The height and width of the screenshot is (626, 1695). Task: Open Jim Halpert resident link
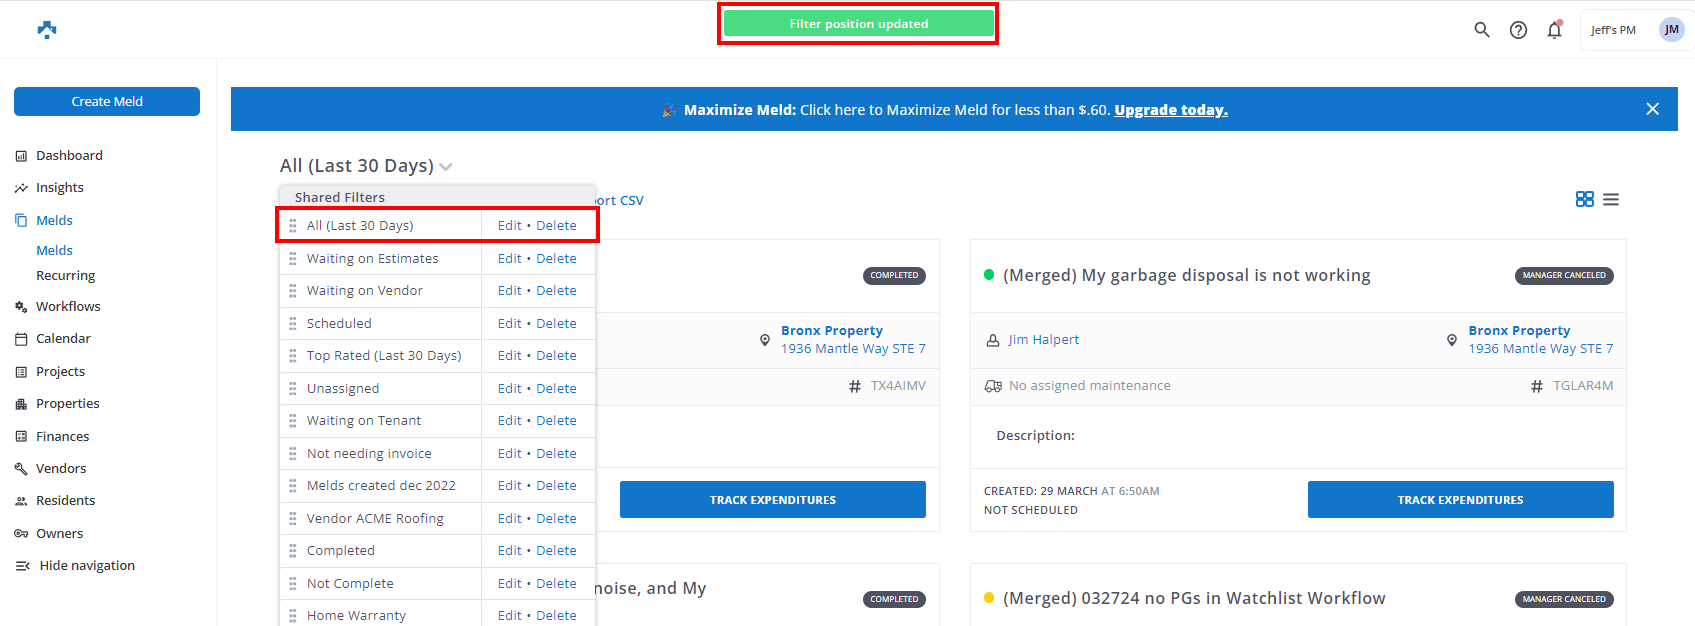tap(1043, 340)
